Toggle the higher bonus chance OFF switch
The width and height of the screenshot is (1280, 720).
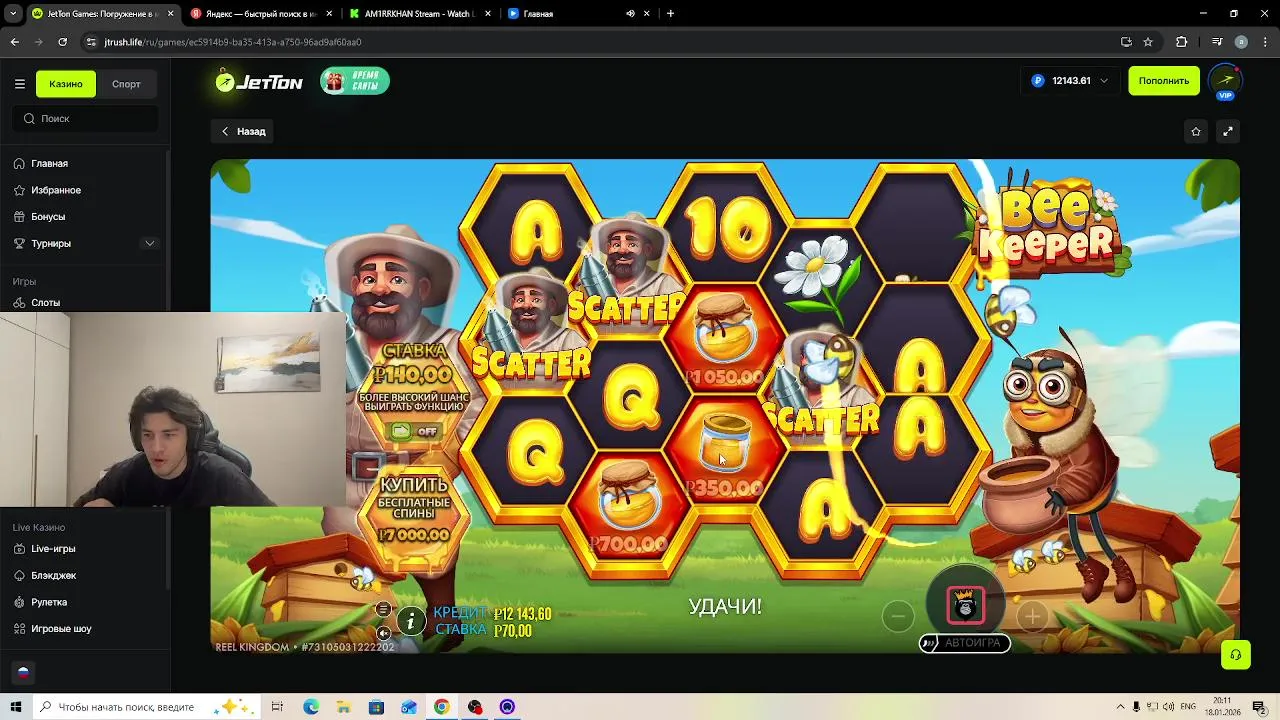point(414,431)
